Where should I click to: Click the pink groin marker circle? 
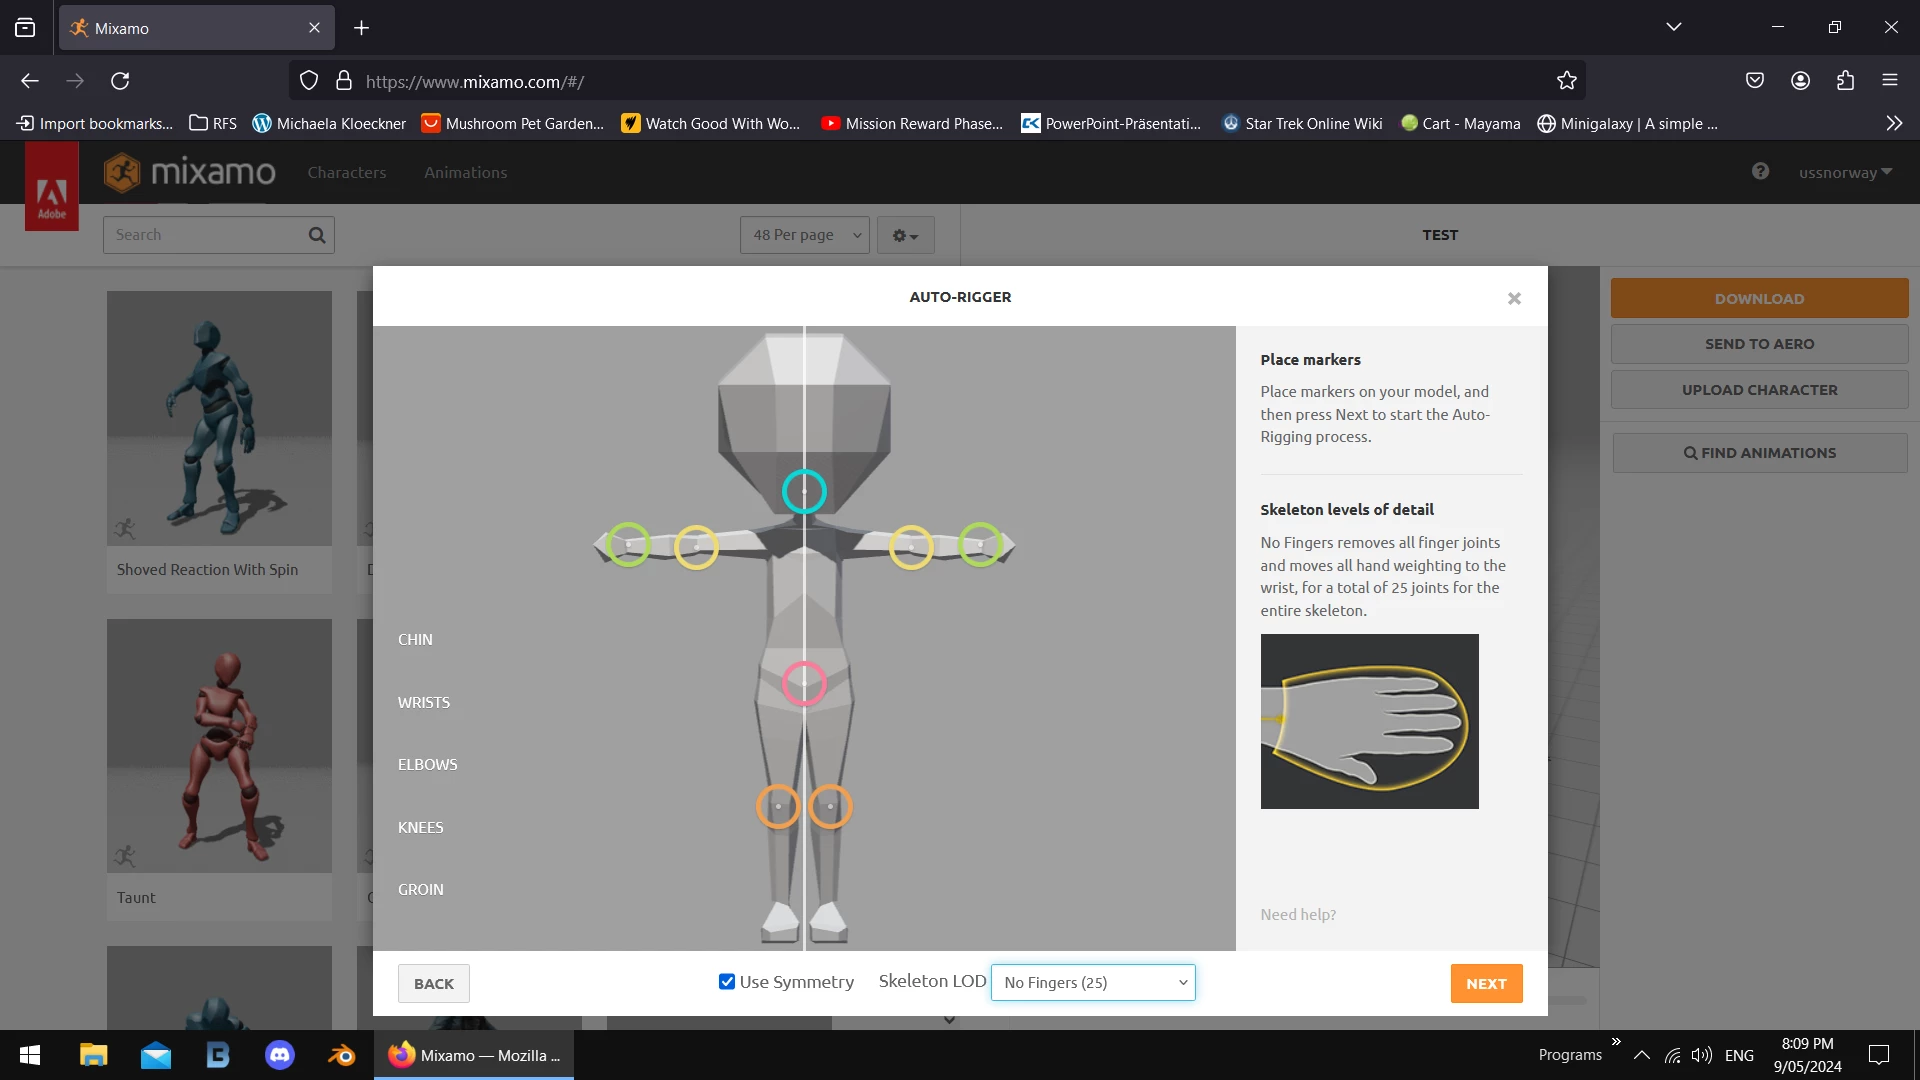pos(804,683)
